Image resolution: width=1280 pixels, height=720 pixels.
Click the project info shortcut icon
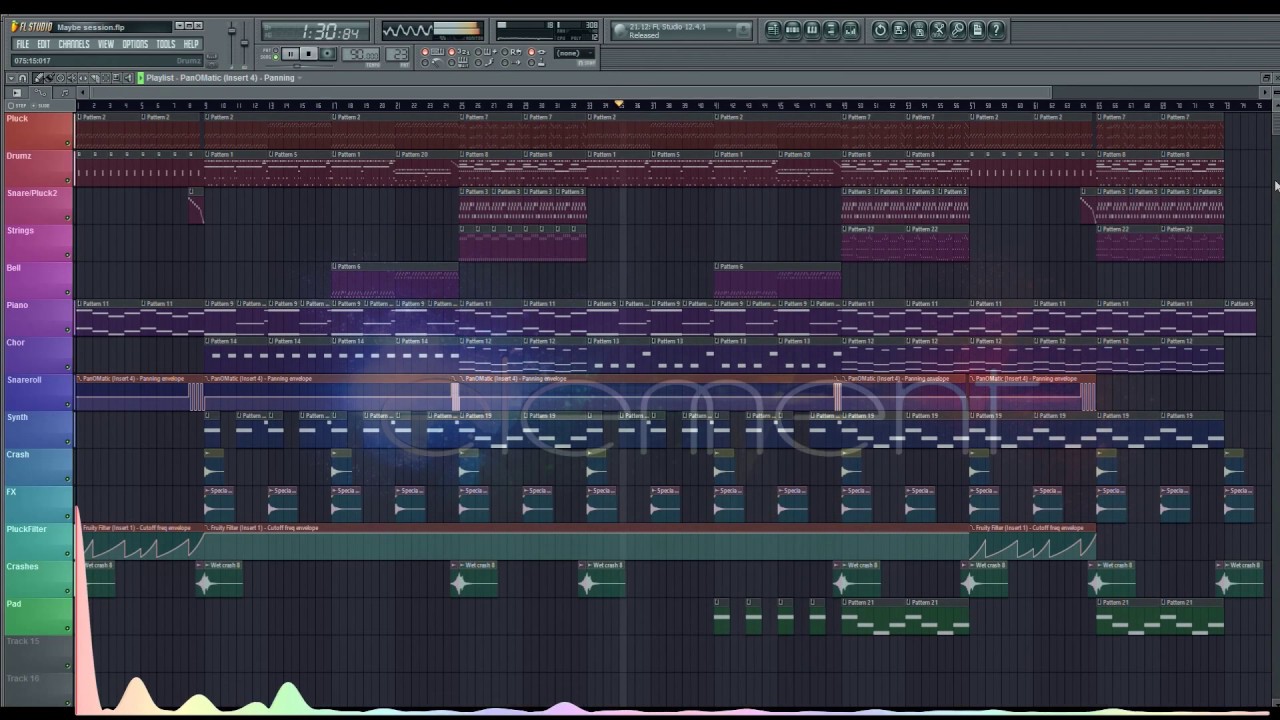pyautogui.click(x=977, y=30)
